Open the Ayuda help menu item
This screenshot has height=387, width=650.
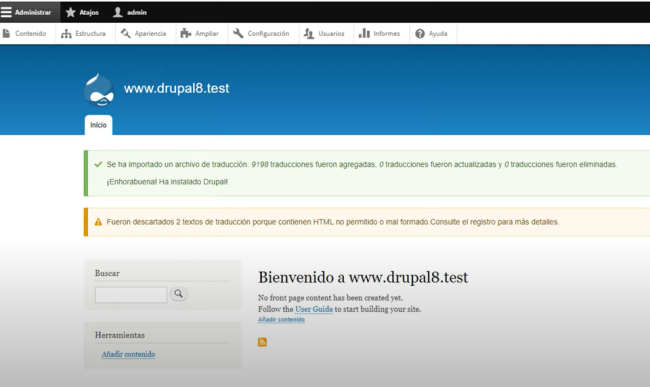[x=432, y=34]
